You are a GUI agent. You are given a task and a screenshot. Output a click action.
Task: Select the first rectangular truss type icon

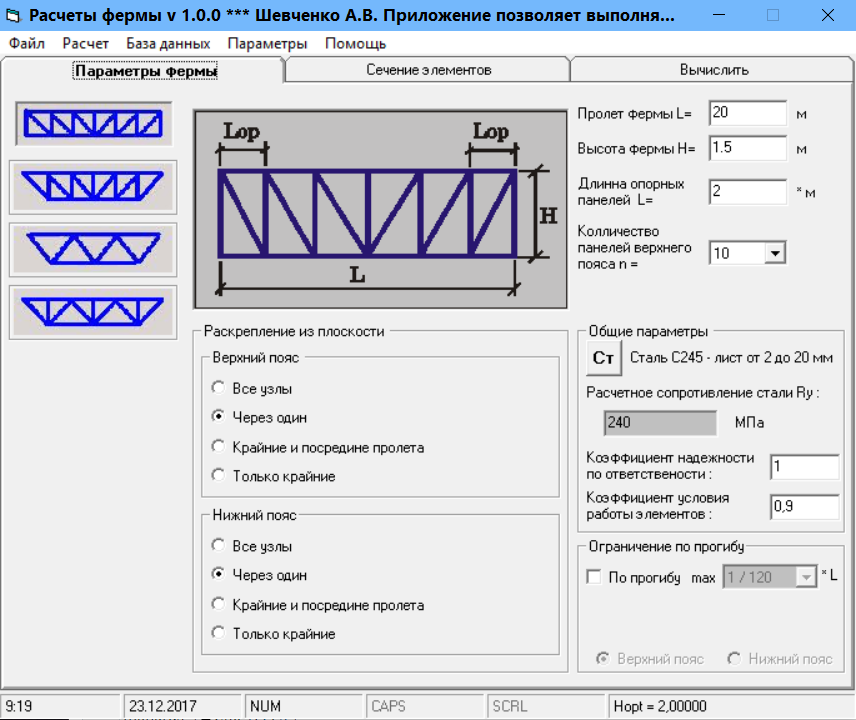(x=93, y=124)
